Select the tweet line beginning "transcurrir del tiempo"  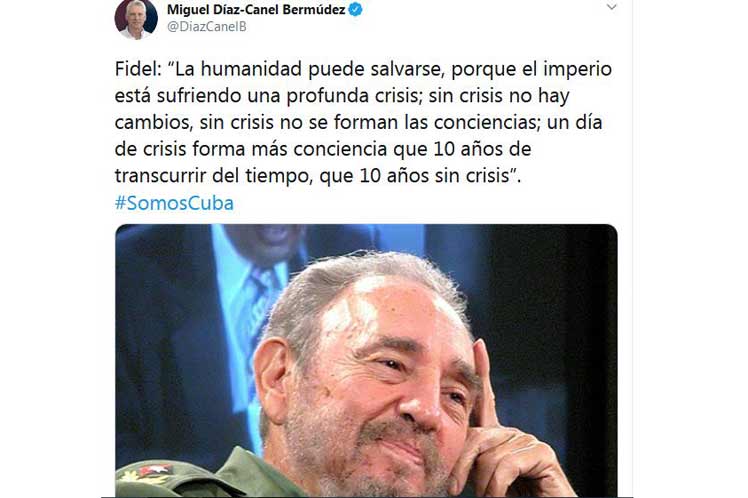(318, 176)
